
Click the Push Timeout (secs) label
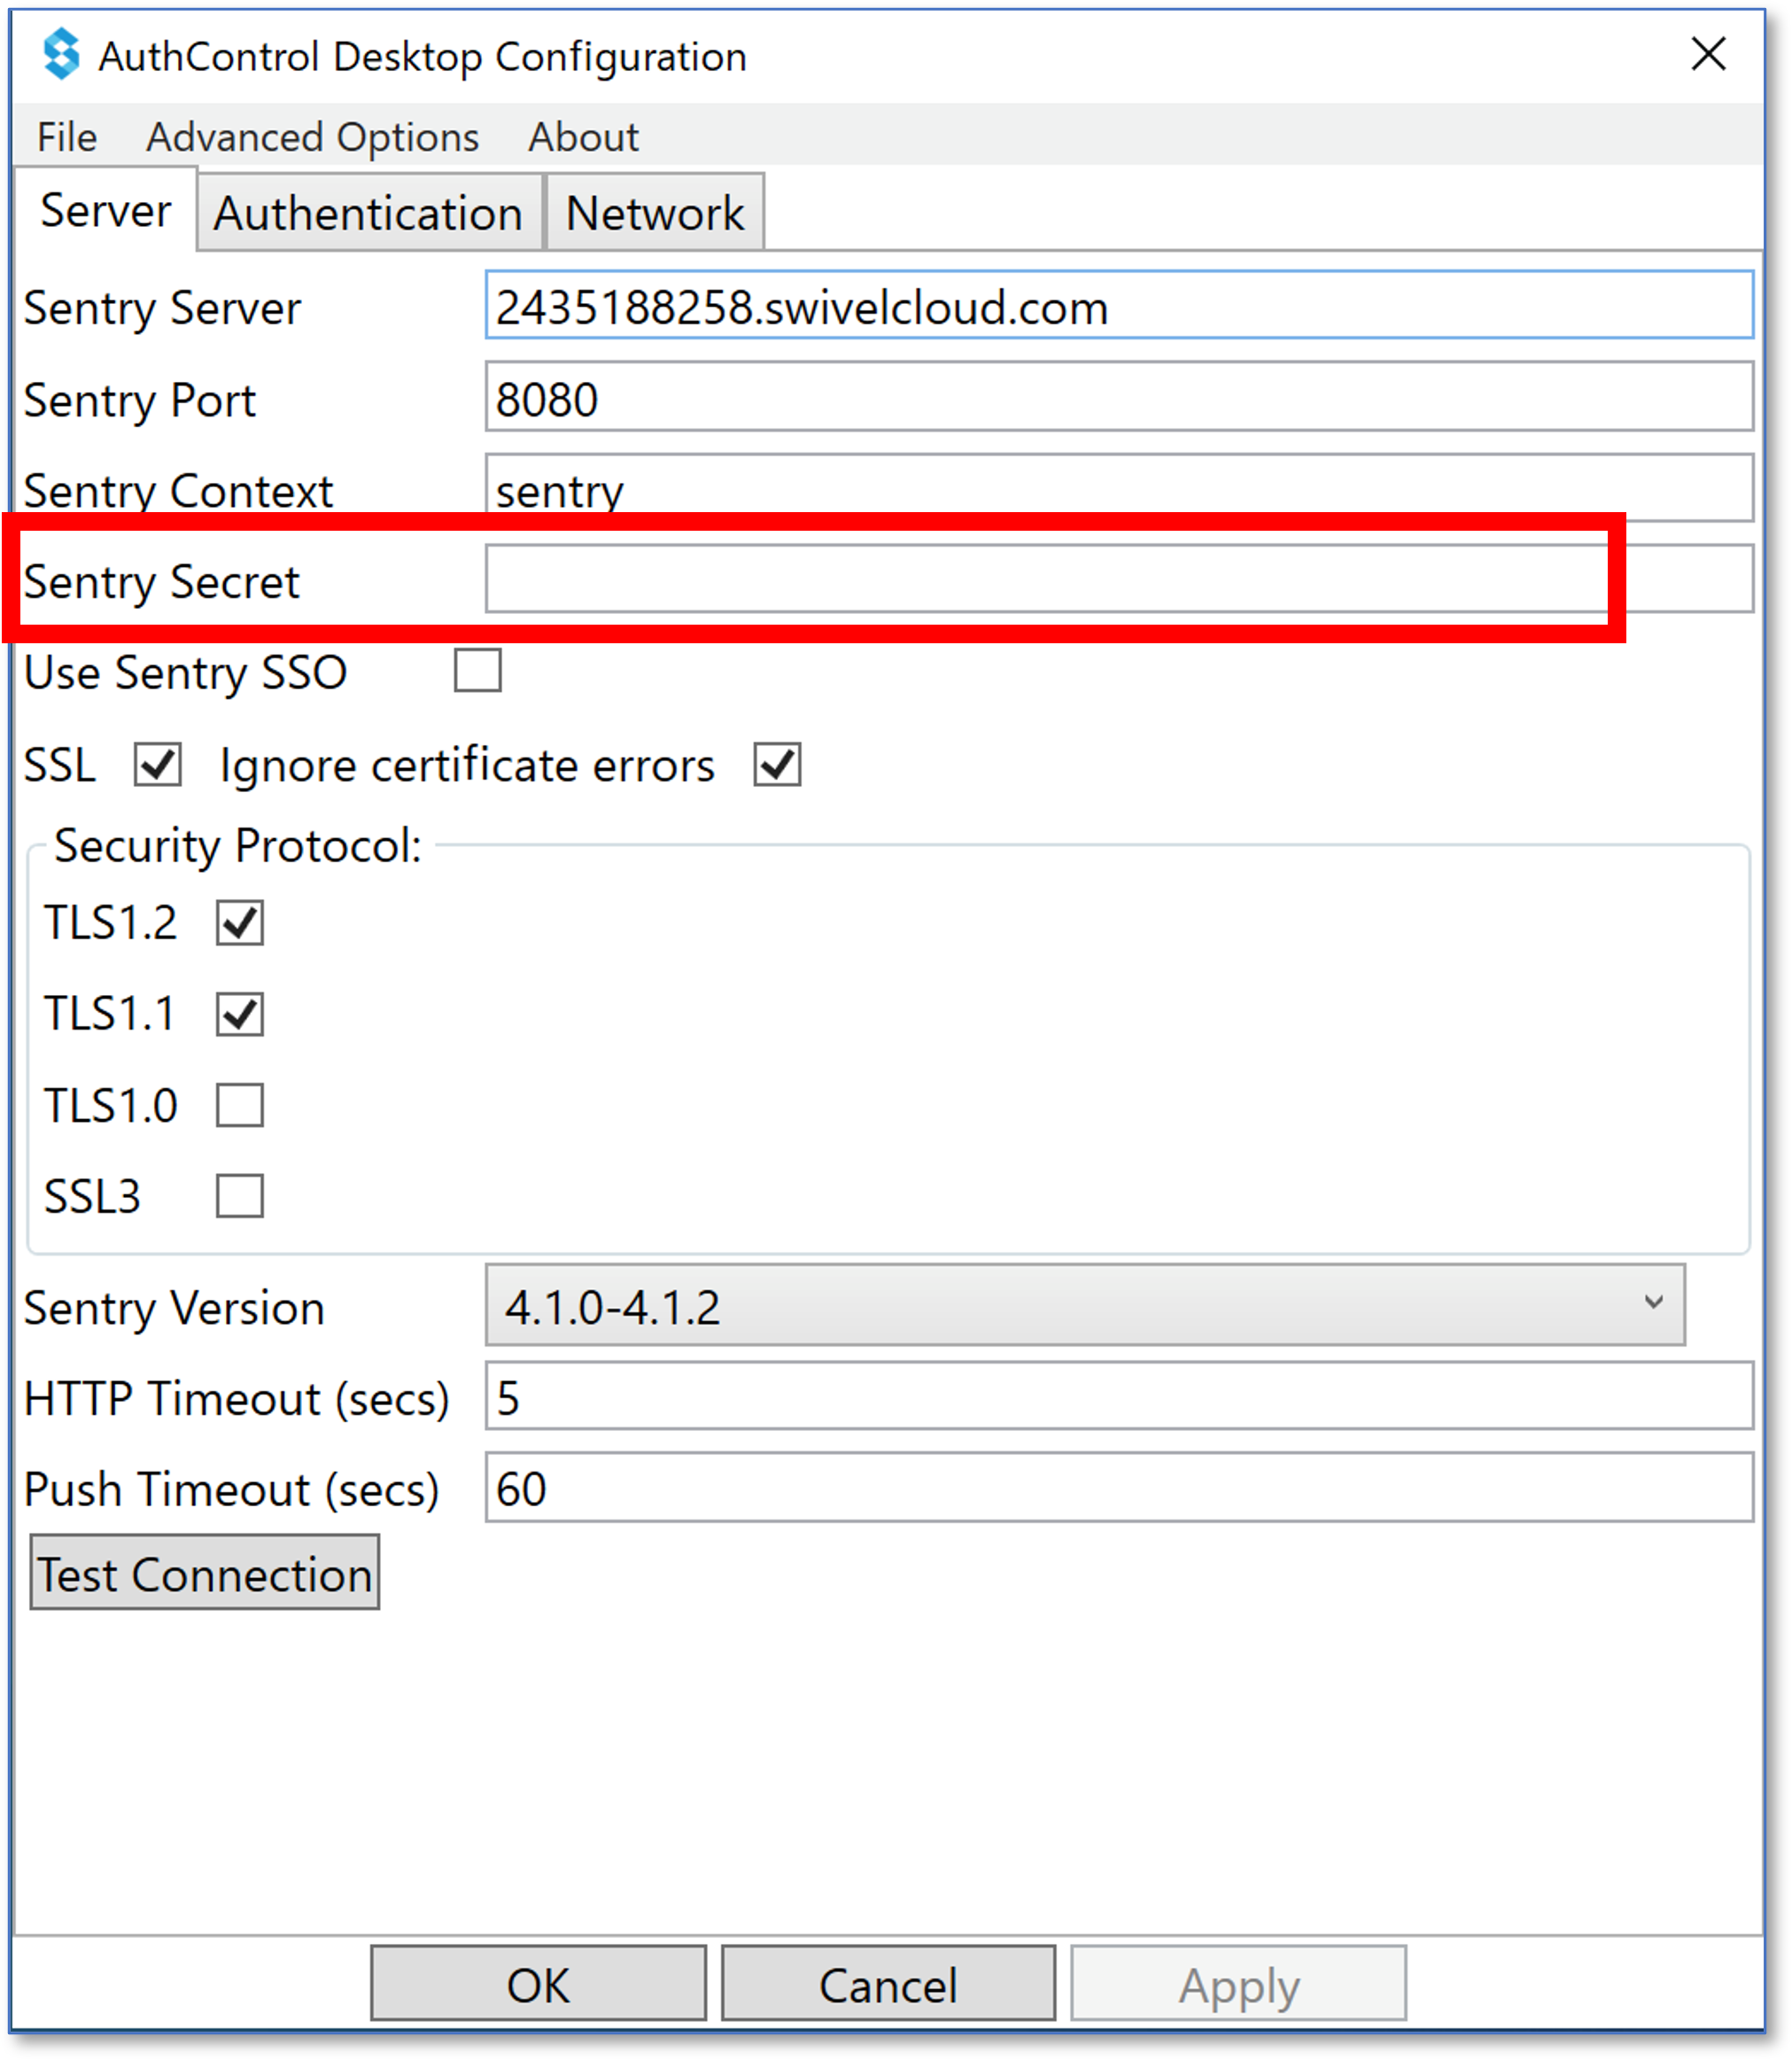[x=232, y=1490]
